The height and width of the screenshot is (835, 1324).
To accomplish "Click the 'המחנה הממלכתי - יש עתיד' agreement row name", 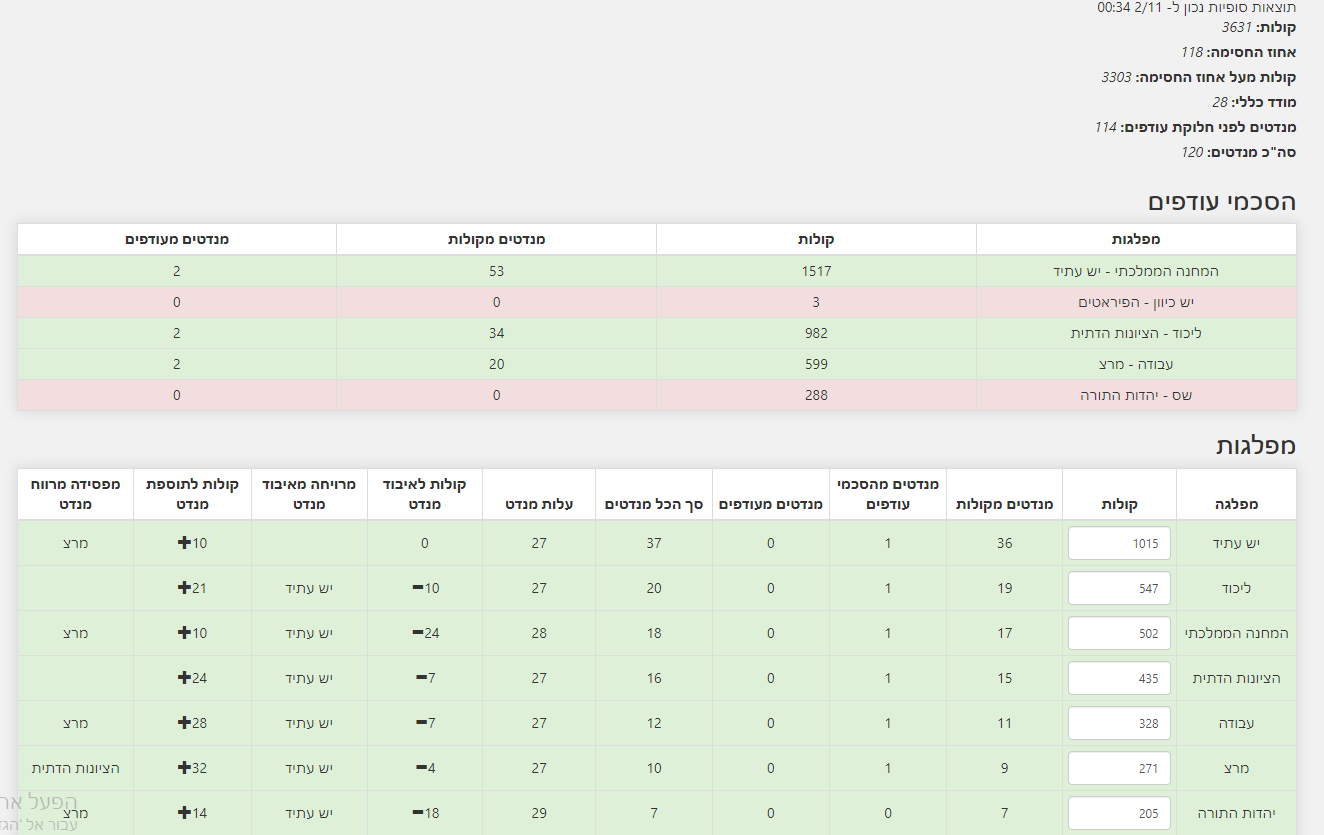I will (x=1136, y=271).
